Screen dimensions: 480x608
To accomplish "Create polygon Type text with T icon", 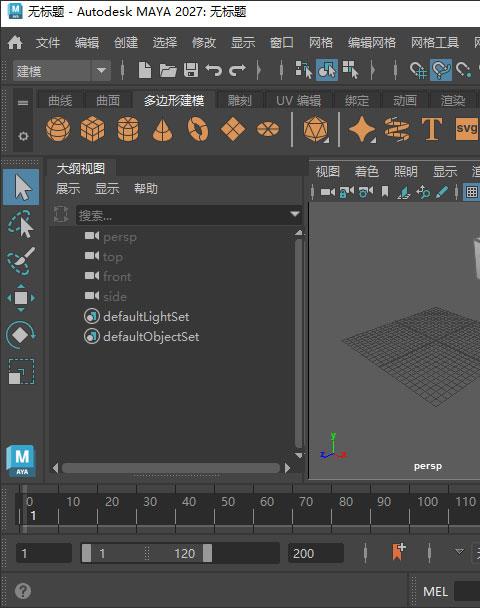I will pos(432,129).
